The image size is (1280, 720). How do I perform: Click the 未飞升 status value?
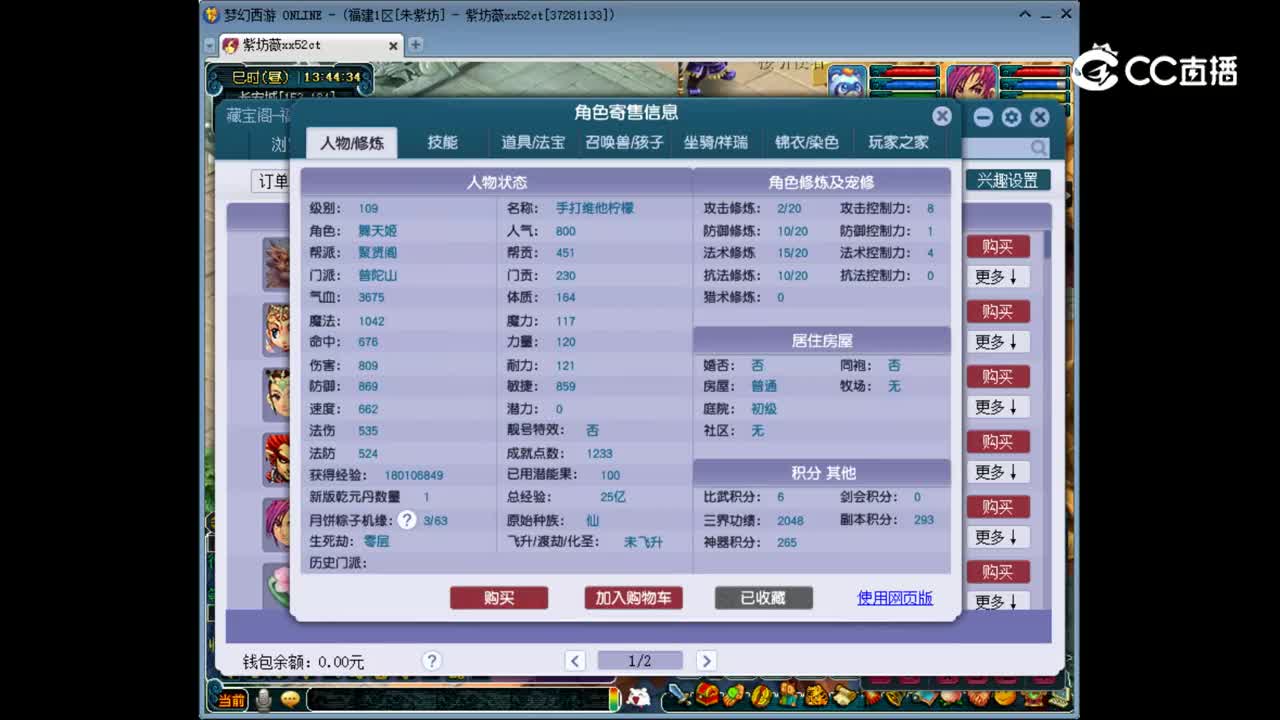(643, 542)
